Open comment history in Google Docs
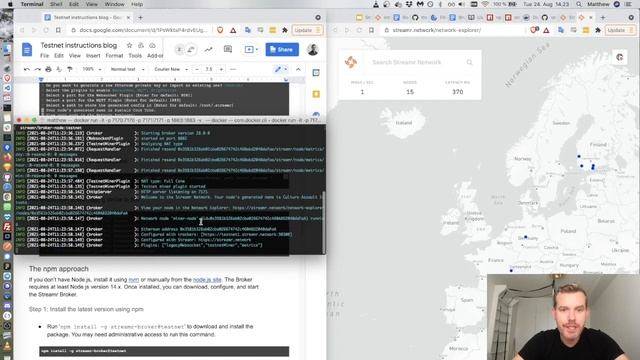The width and height of the screenshot is (640, 360). pos(228,49)
